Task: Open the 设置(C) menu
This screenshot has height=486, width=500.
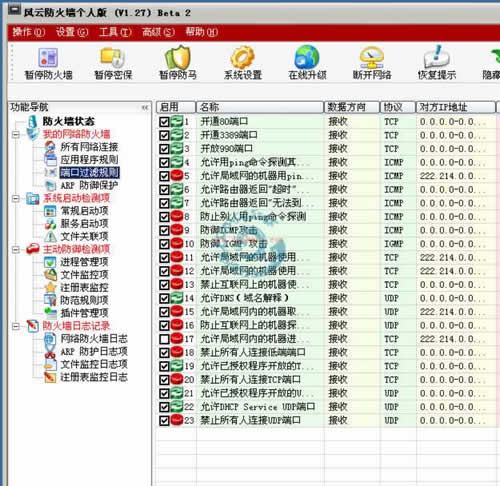Action: 72,32
